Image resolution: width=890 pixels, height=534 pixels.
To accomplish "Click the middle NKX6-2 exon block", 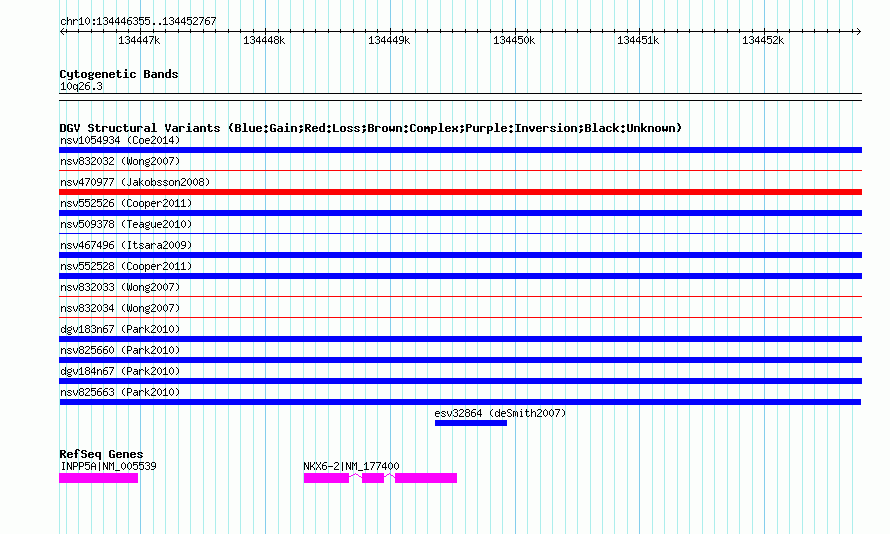I will [x=373, y=478].
